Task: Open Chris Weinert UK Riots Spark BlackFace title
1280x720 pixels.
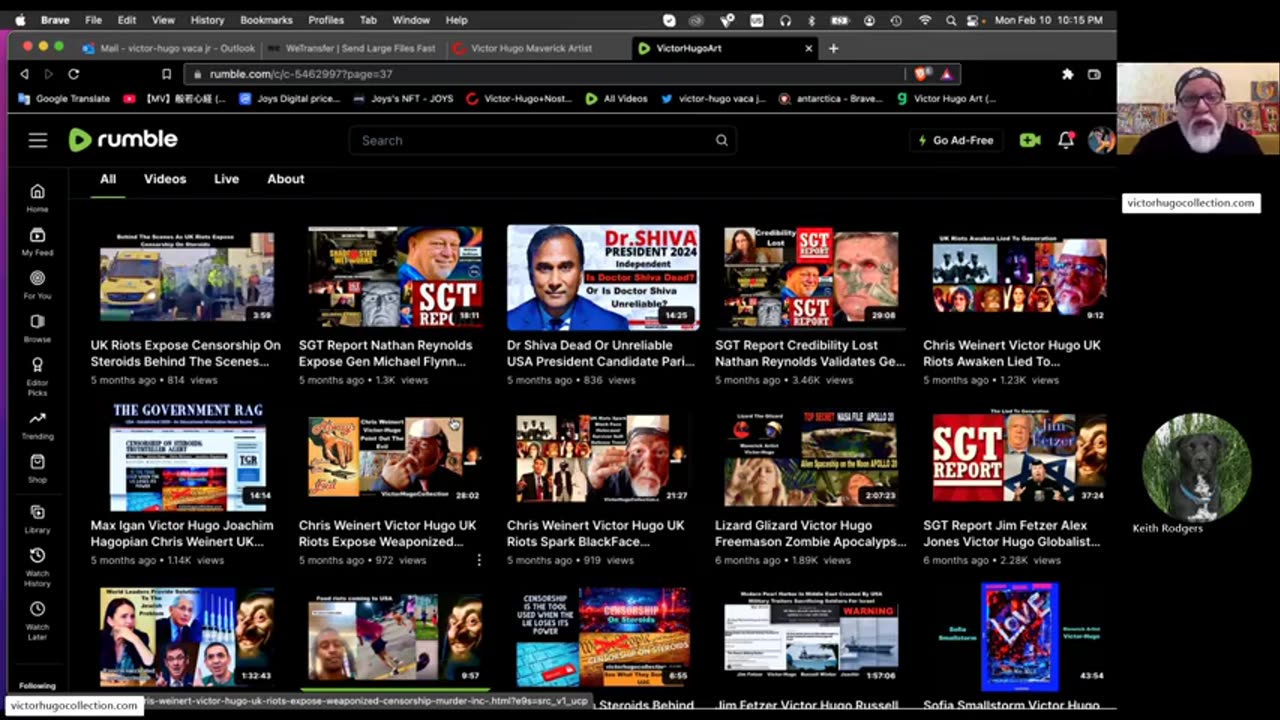Action: click(x=596, y=533)
